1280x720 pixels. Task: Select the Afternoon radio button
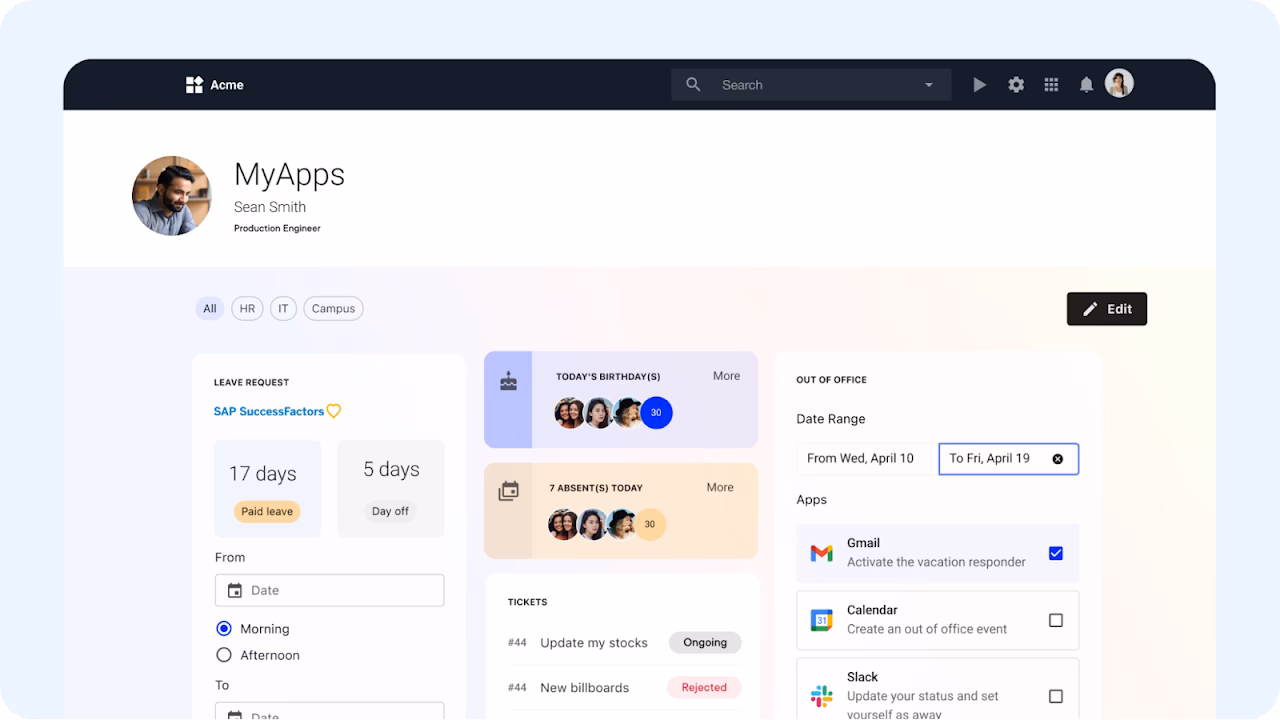click(223, 655)
